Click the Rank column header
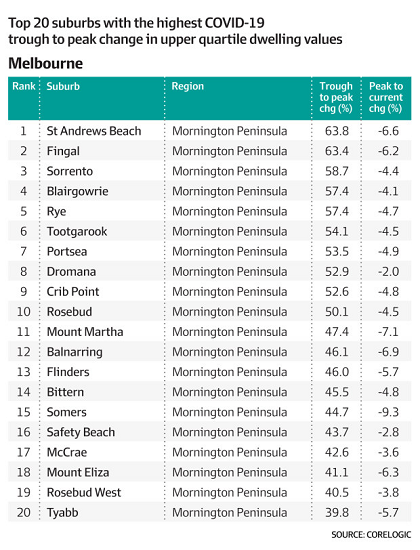Screen dimensions: 420x550 coord(24,86)
